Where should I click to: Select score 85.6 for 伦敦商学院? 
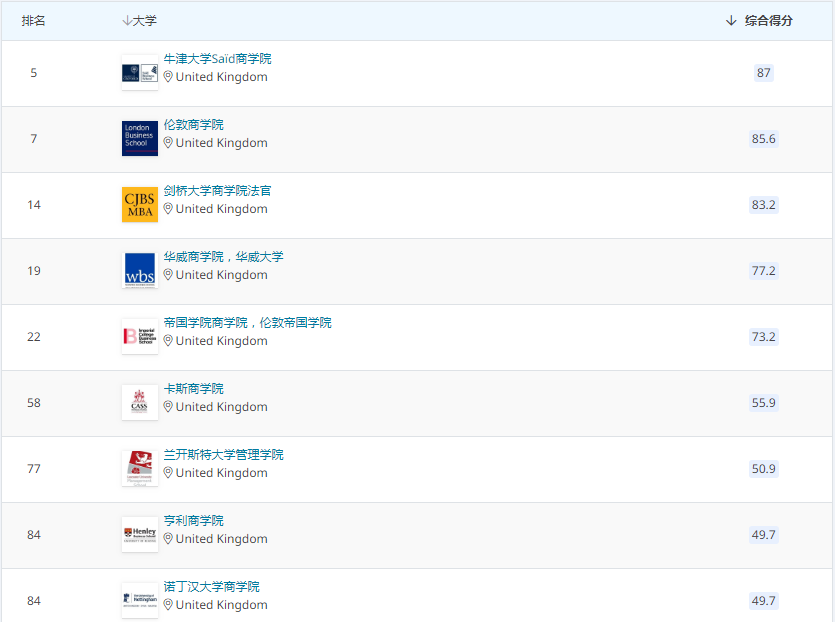click(764, 138)
